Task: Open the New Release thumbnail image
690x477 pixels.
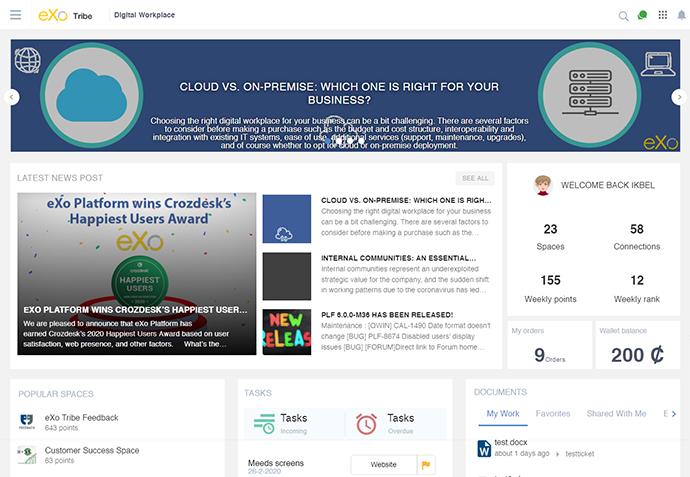Action: 286,332
